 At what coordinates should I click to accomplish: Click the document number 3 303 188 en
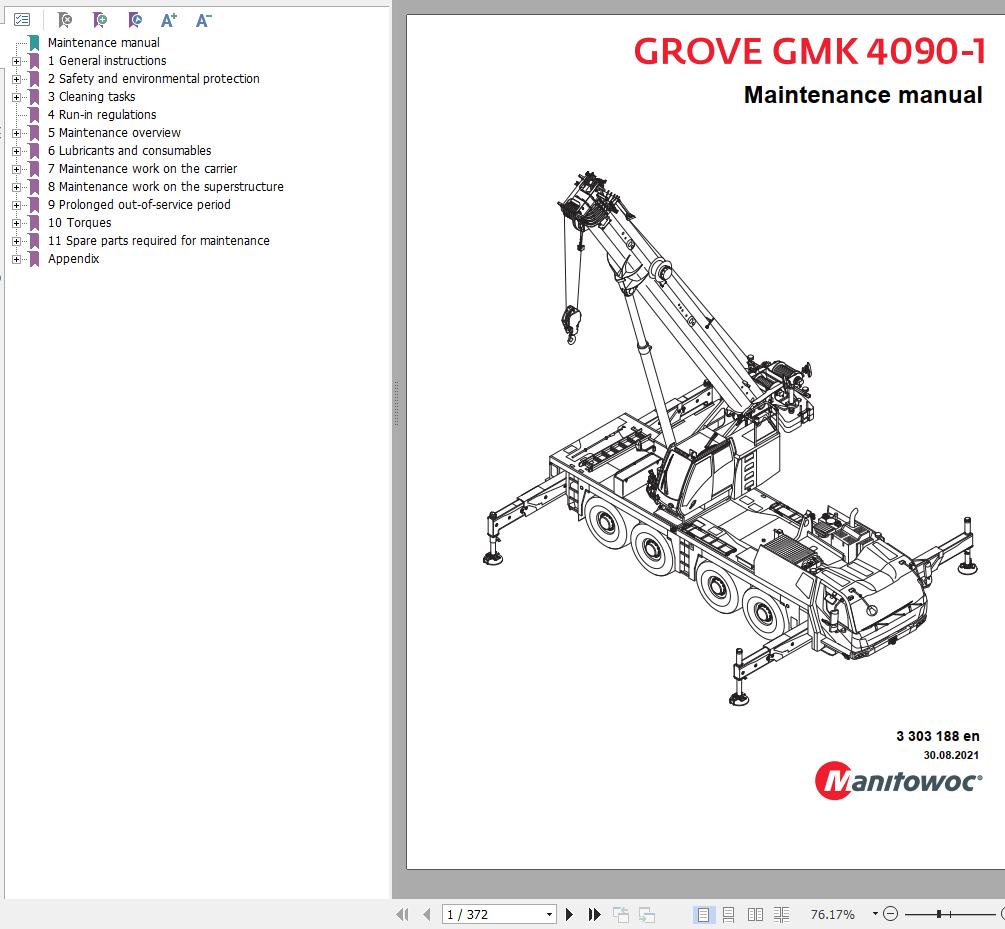pos(938,736)
